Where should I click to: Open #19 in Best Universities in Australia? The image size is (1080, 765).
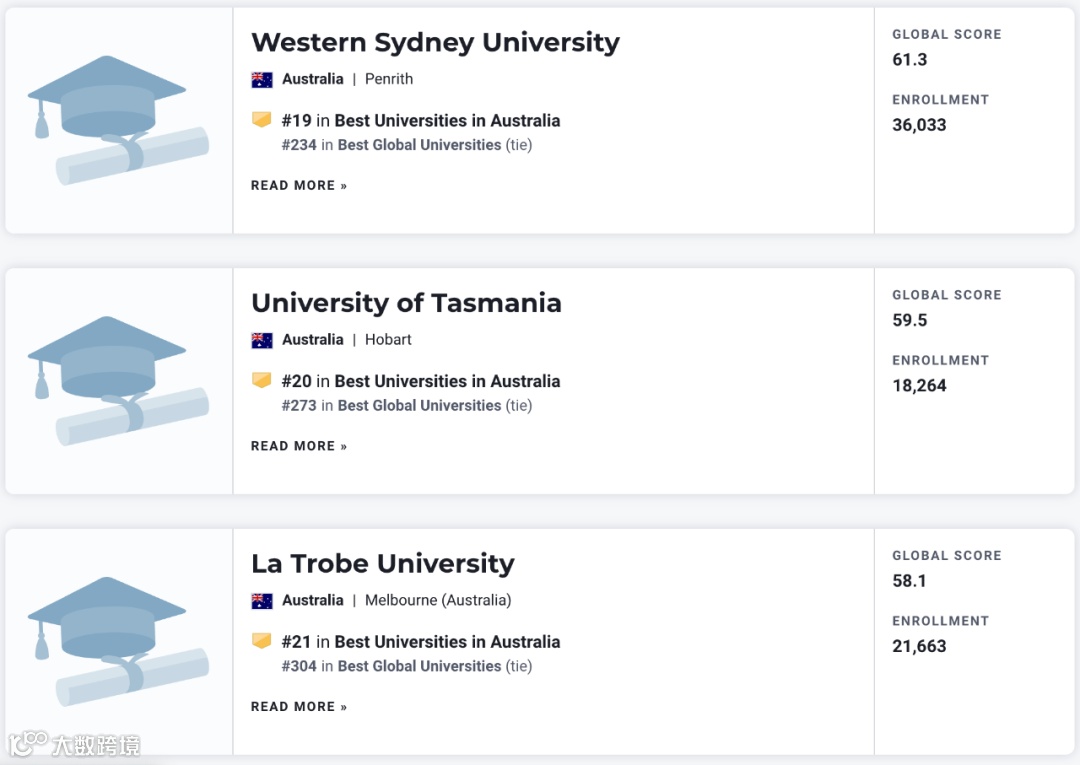click(421, 121)
